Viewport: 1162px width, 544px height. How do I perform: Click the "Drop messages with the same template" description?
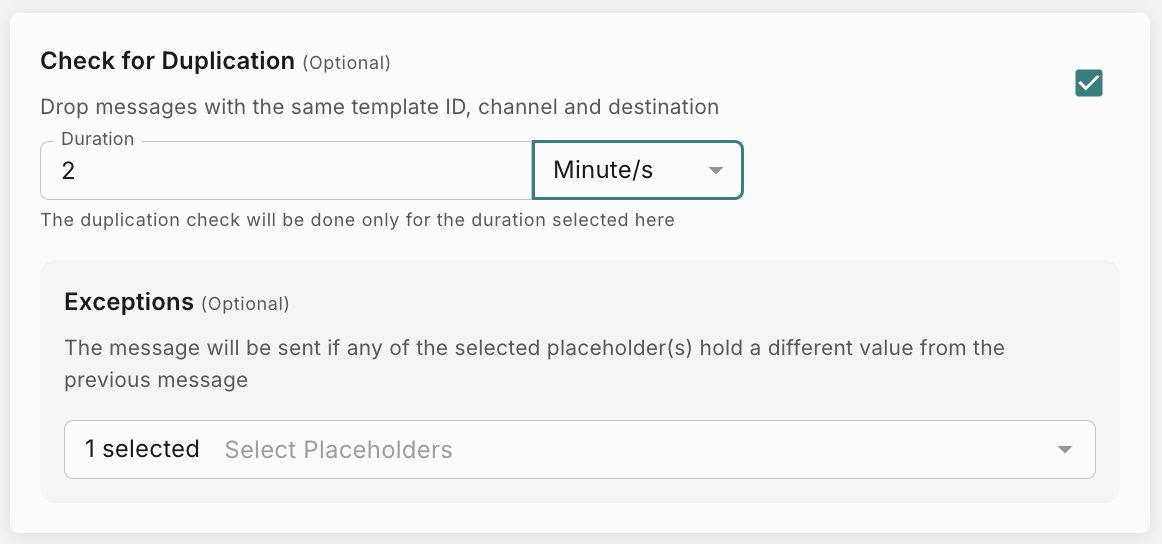(x=379, y=106)
